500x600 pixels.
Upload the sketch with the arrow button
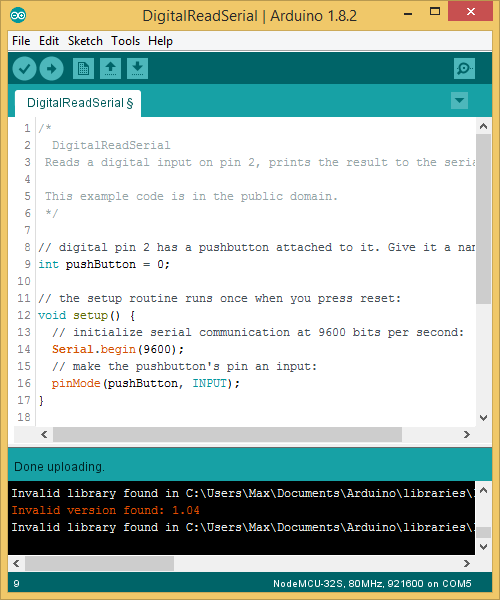pyautogui.click(x=52, y=69)
